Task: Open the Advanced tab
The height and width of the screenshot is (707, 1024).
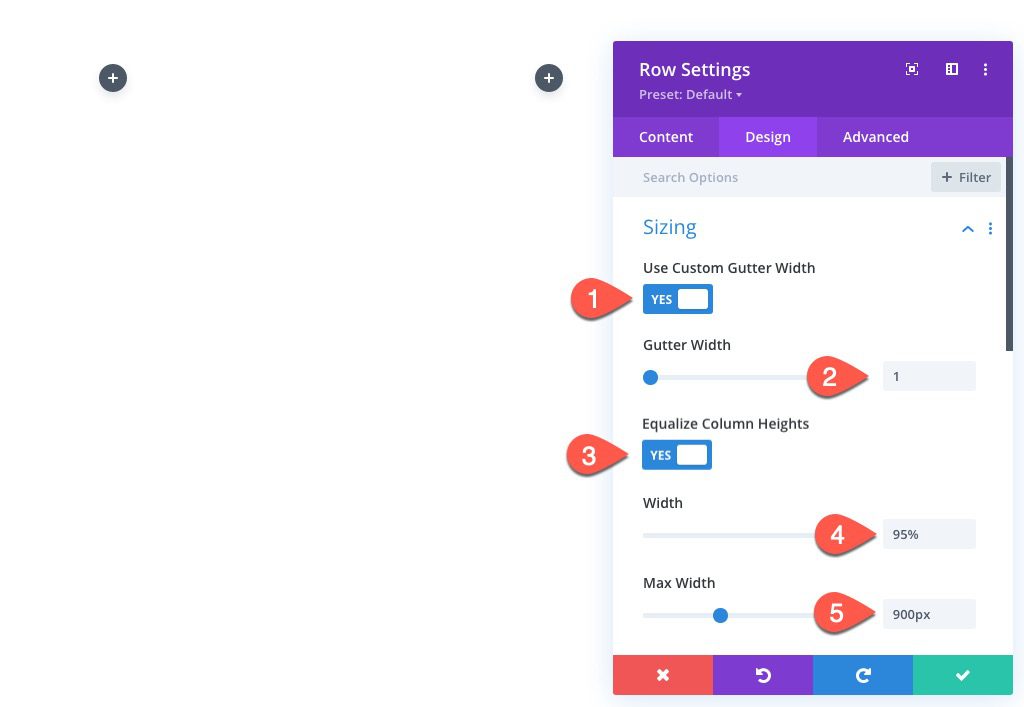Action: pyautogui.click(x=875, y=136)
